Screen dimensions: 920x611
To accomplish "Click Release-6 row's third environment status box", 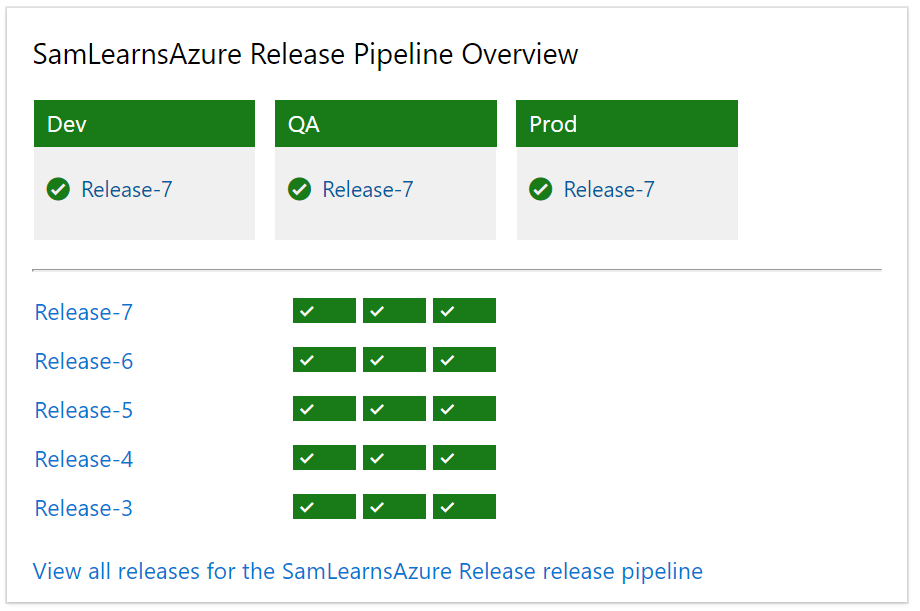I will coord(464,360).
